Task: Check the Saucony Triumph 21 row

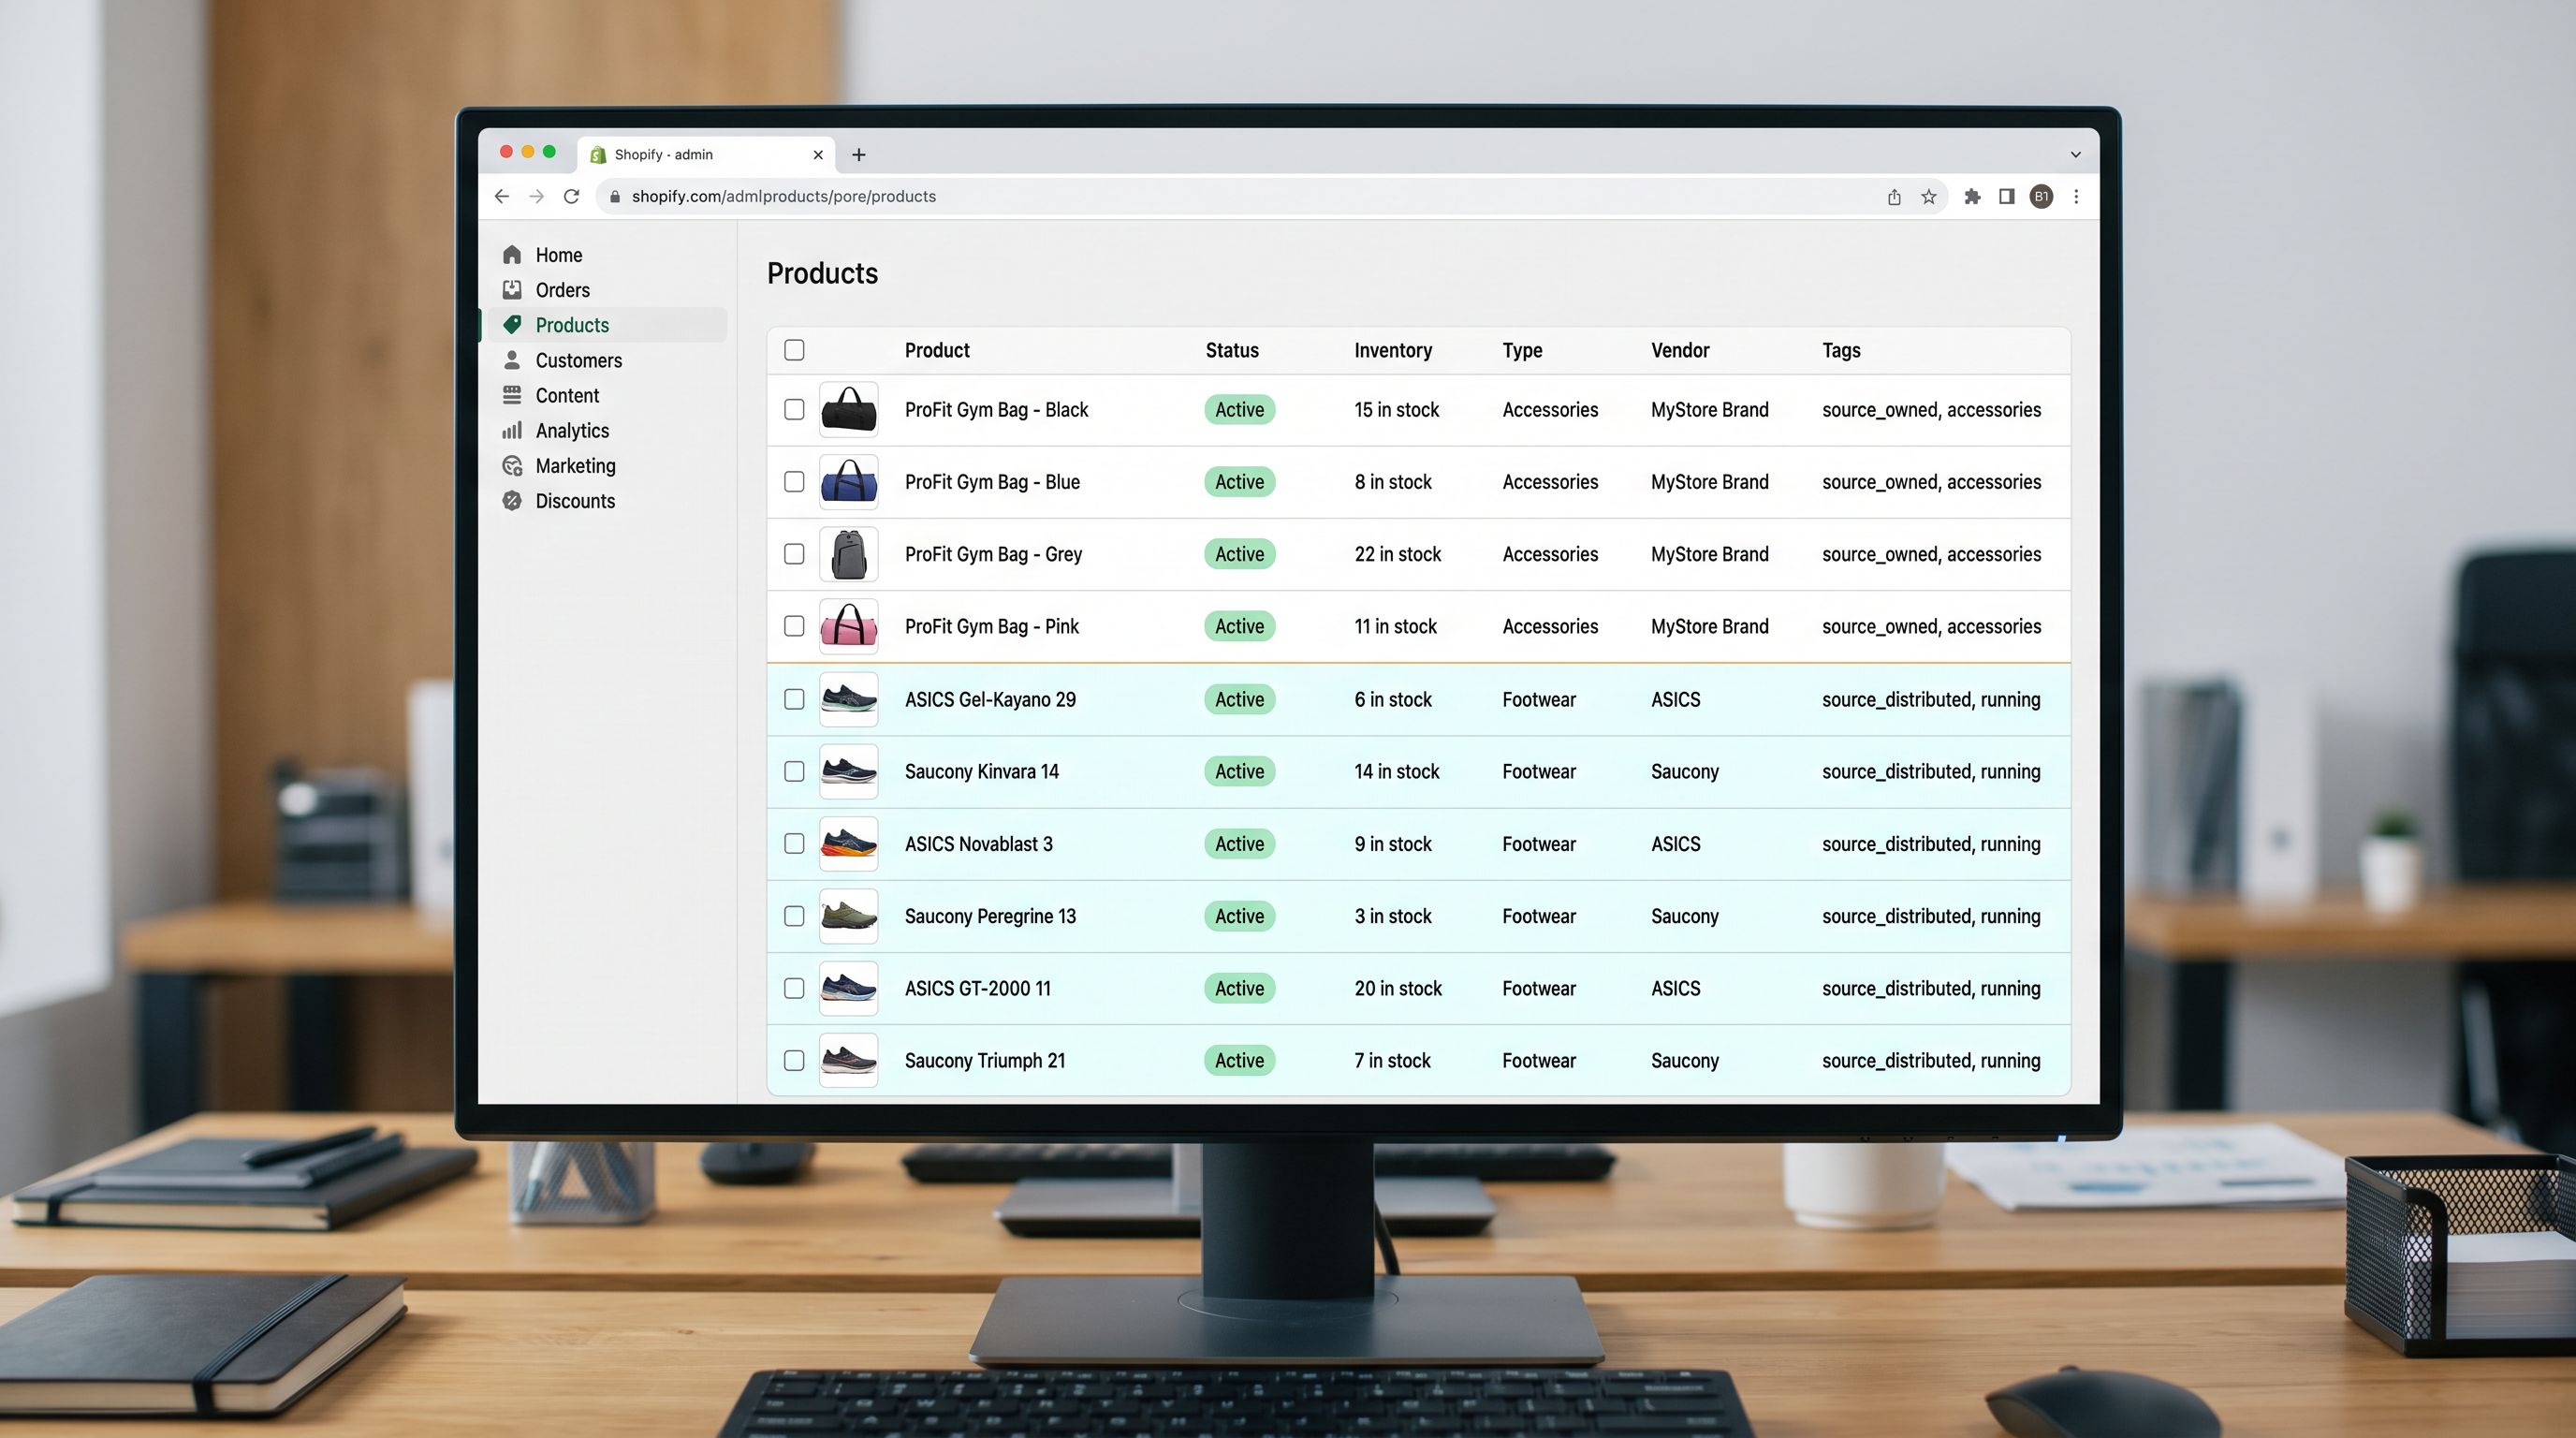Action: pos(794,1061)
